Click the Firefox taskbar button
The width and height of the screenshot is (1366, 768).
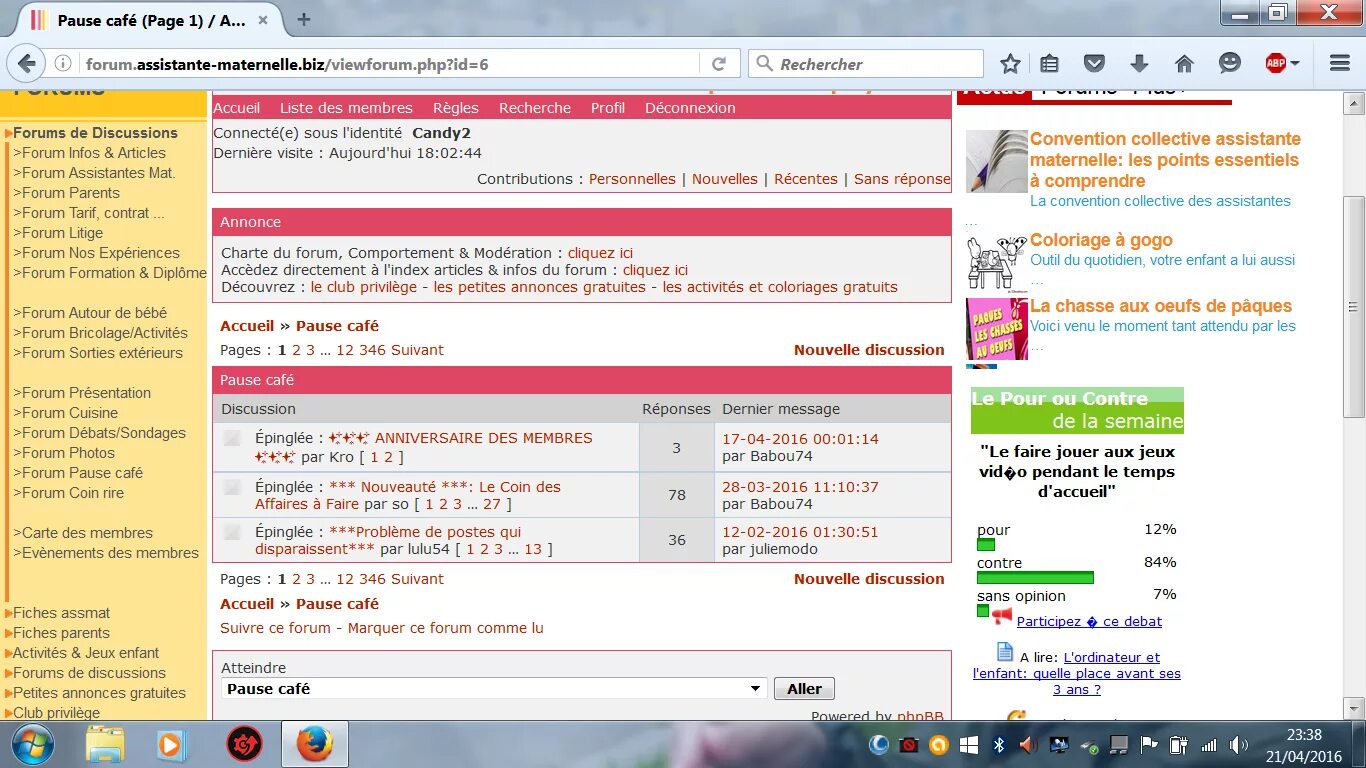(x=314, y=745)
